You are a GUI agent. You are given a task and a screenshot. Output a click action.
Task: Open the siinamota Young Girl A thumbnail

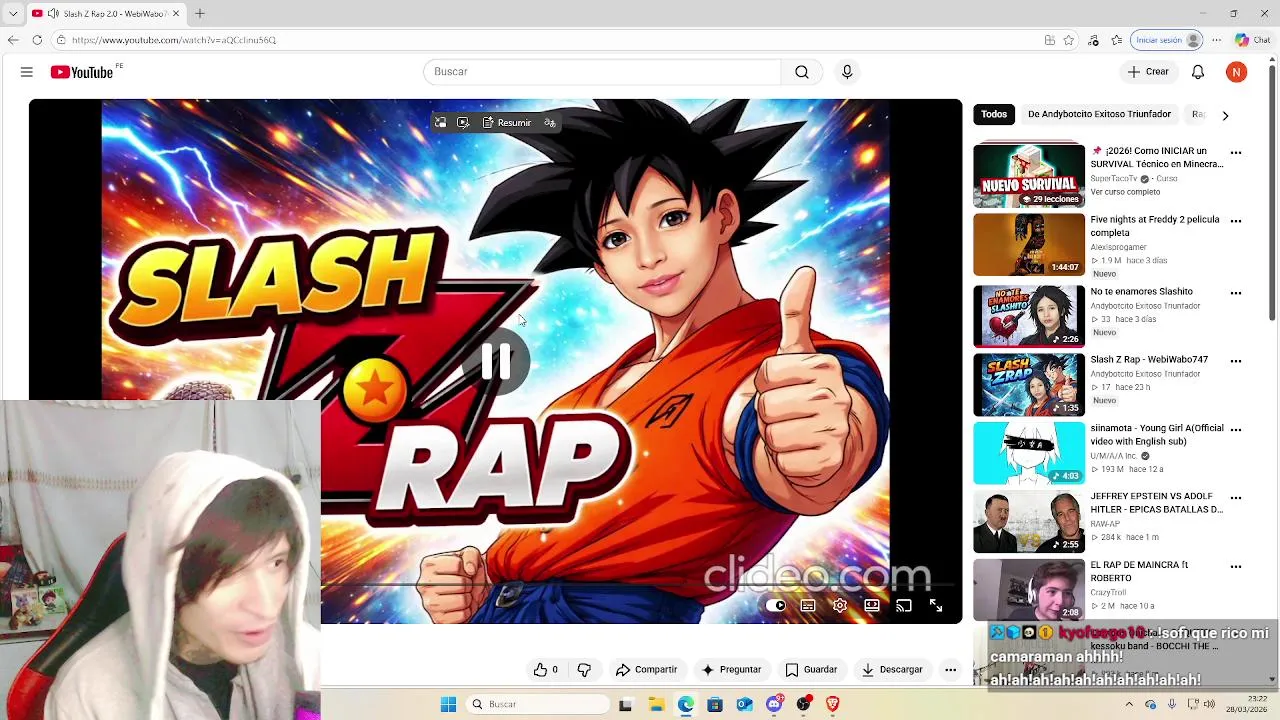1029,453
